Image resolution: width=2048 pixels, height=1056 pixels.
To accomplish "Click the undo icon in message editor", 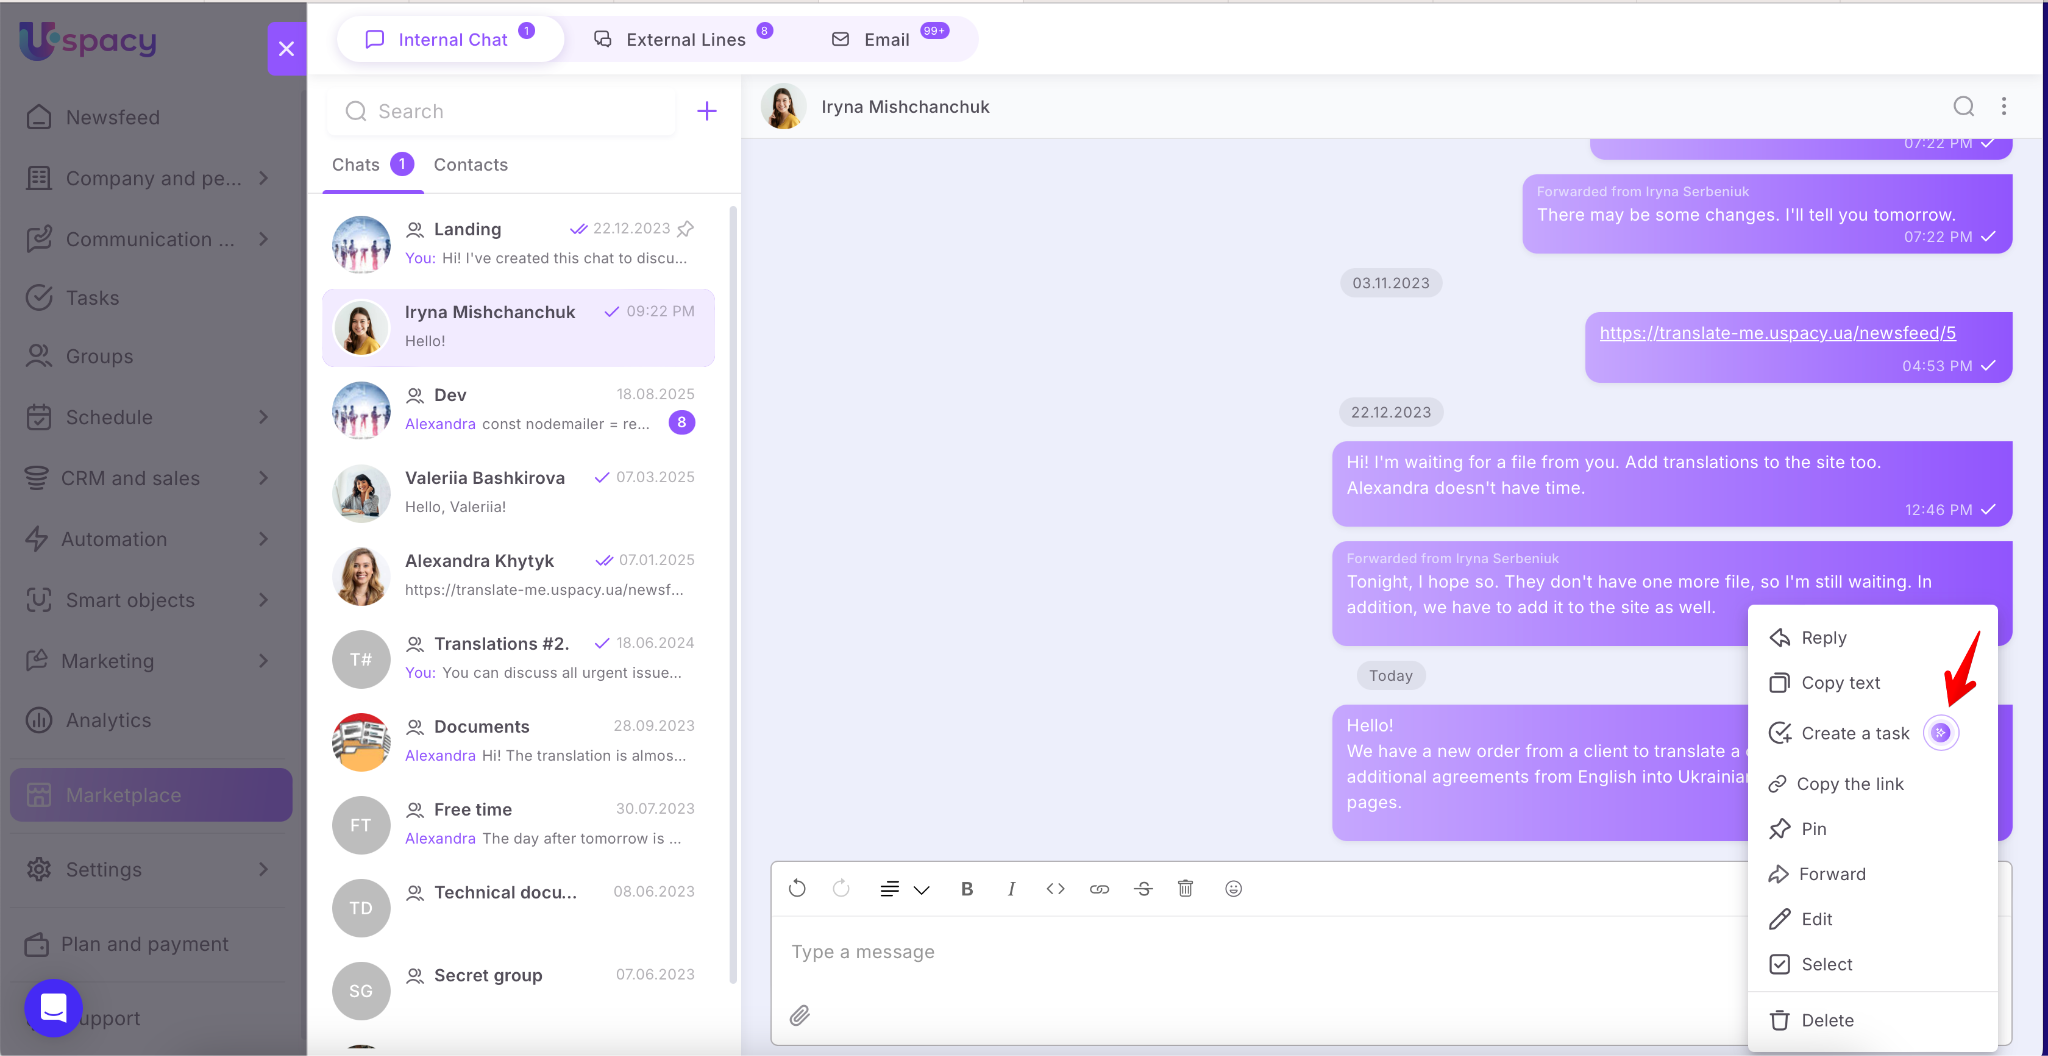I will 797,888.
